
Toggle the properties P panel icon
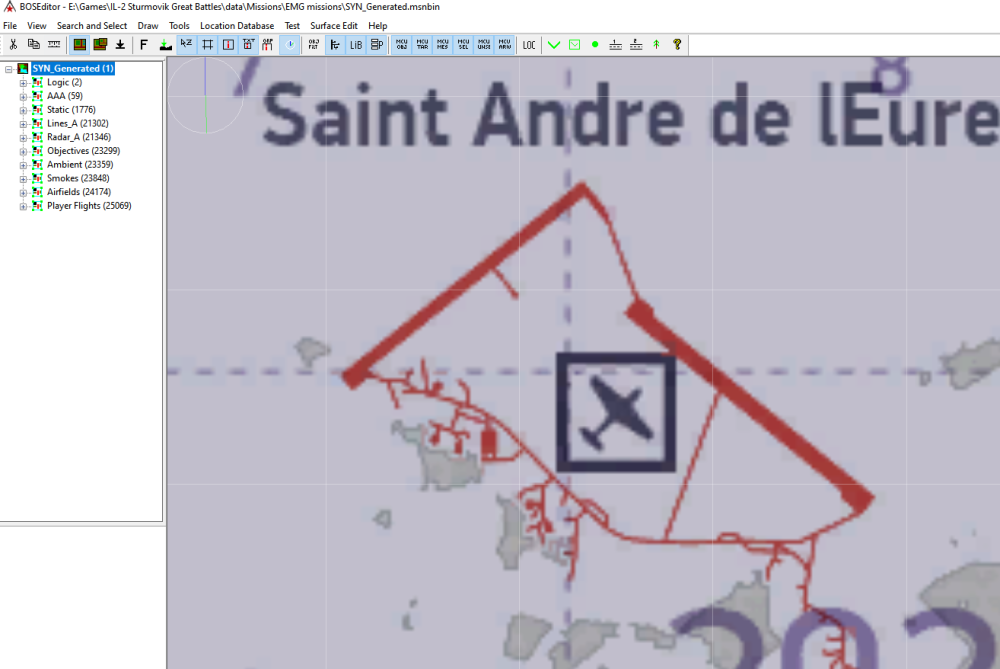377,45
